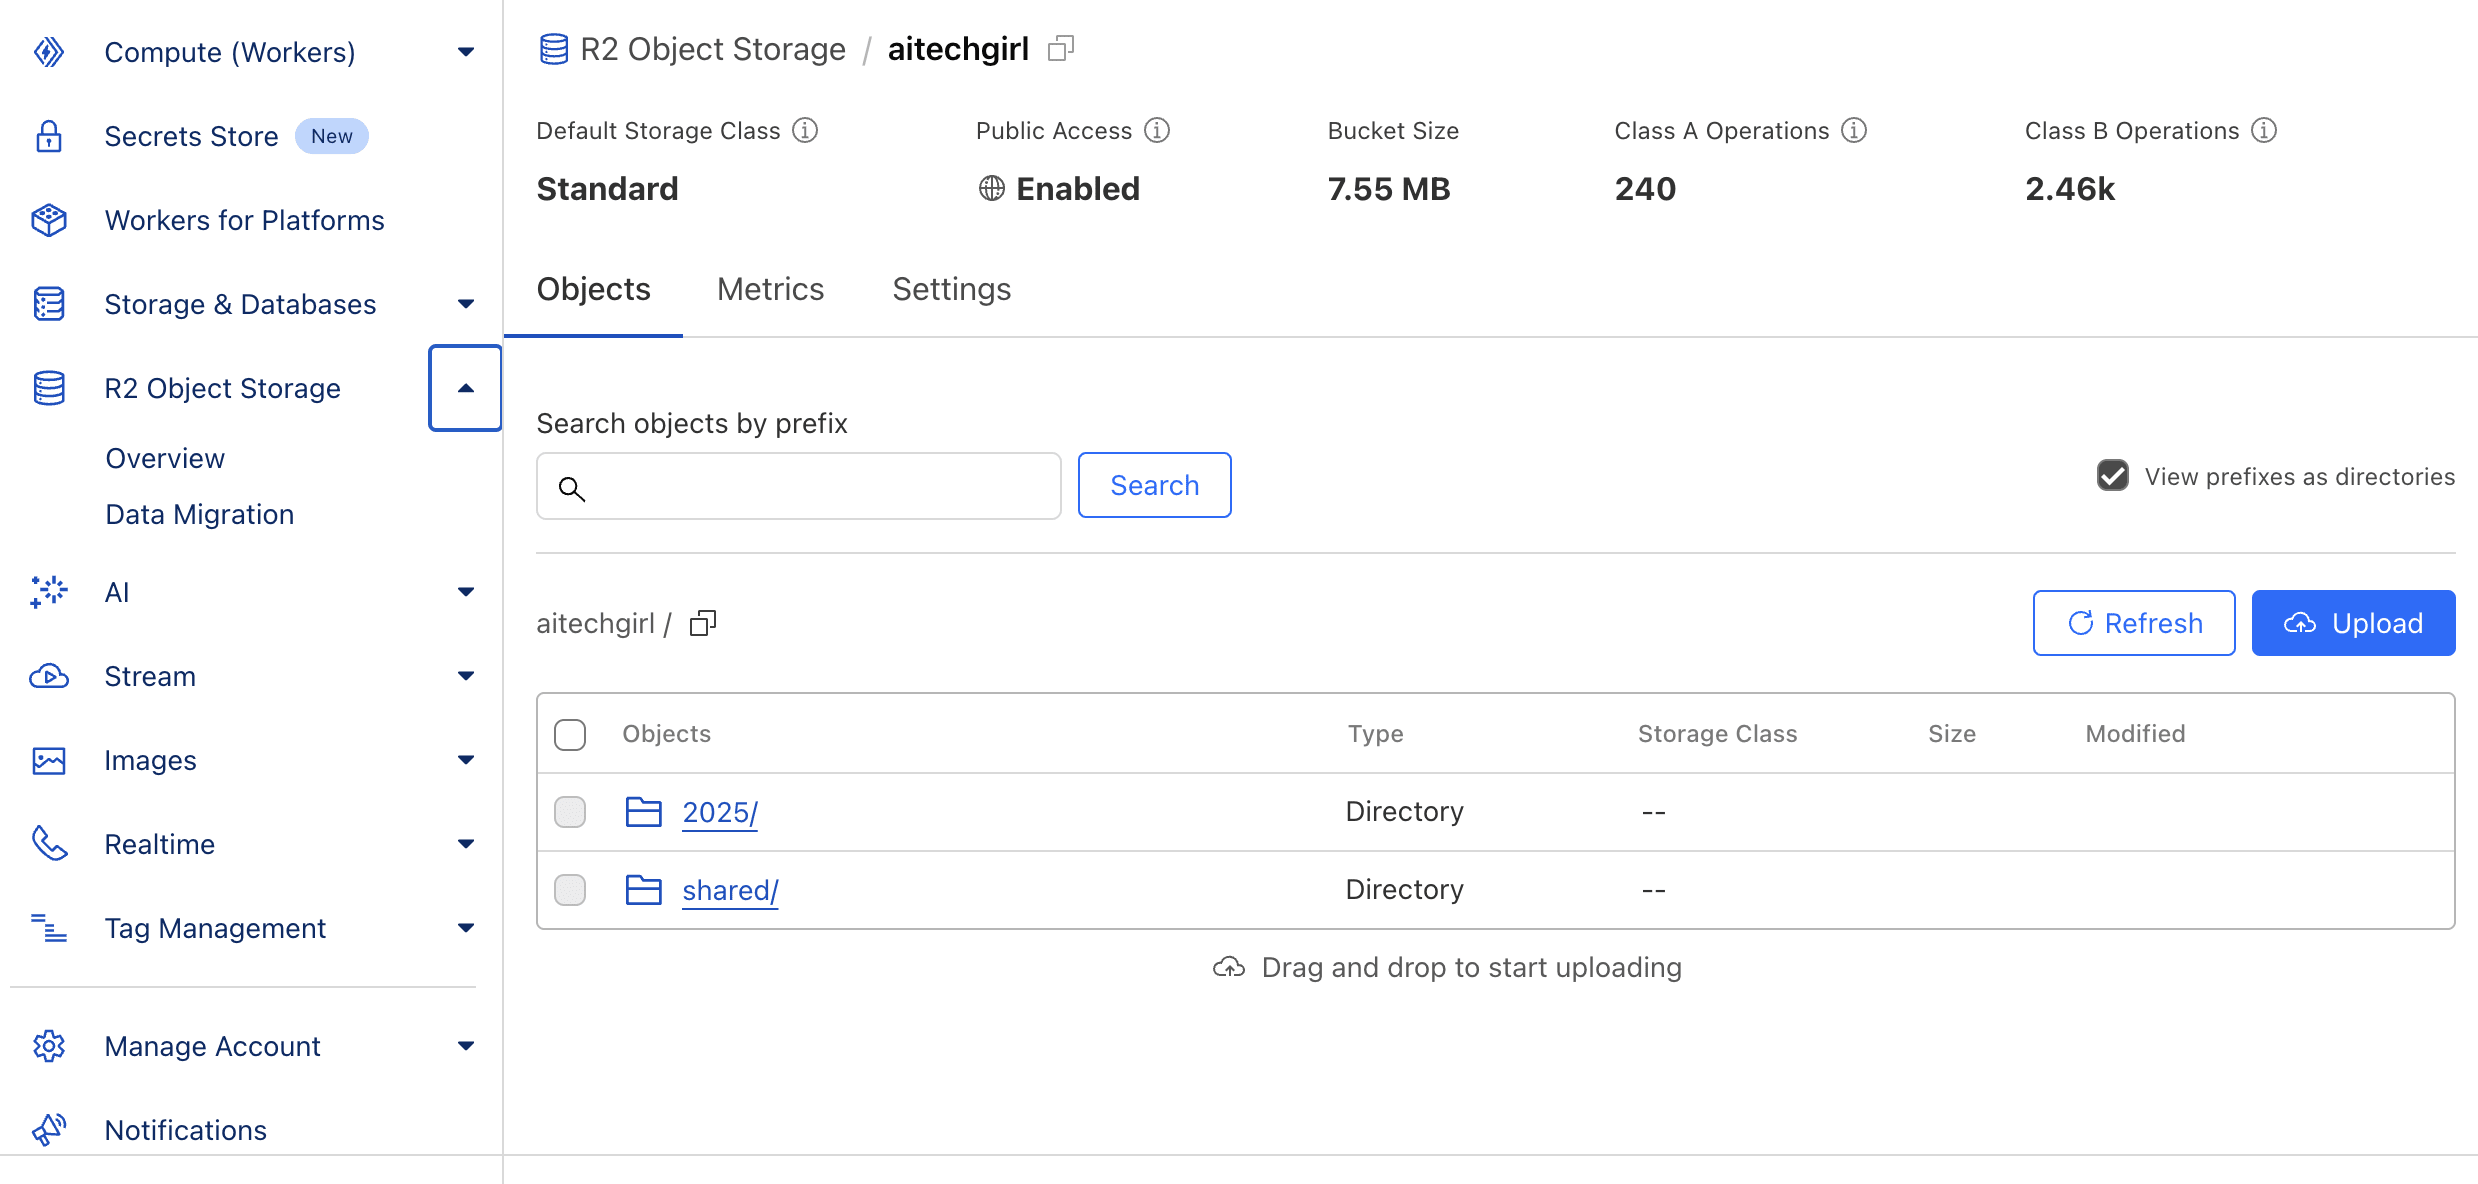
Task: Click the Refresh button
Action: pos(2134,623)
